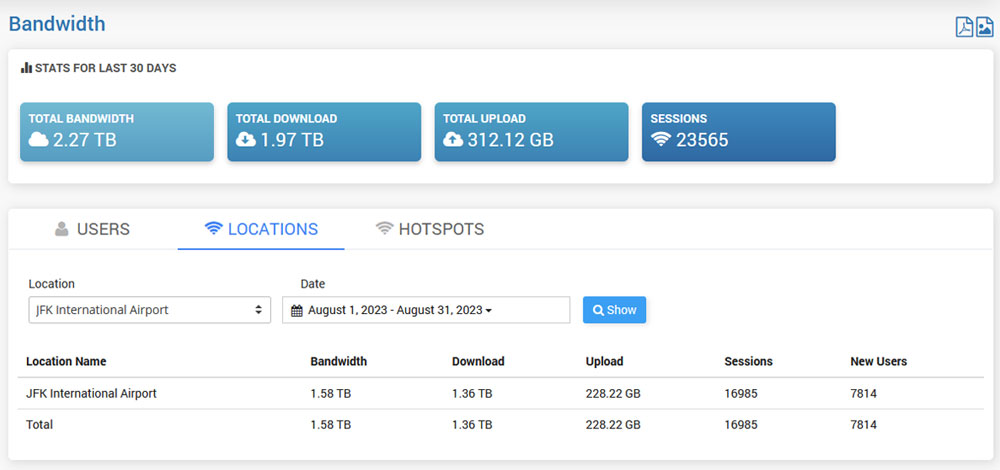Sort by Bandwidth column header

click(338, 361)
